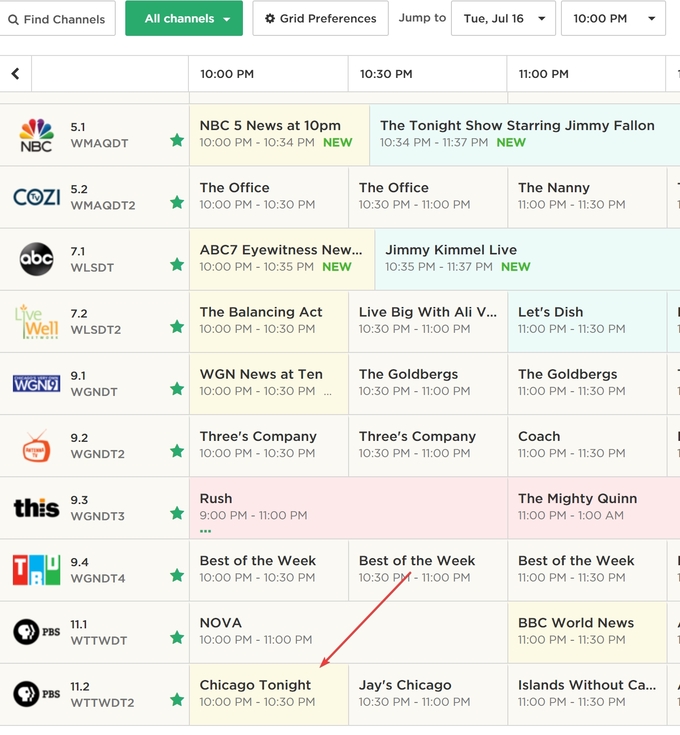Toggle favorite star for 9.4 WGNDT4
This screenshot has width=680, height=735.
[x=177, y=575]
